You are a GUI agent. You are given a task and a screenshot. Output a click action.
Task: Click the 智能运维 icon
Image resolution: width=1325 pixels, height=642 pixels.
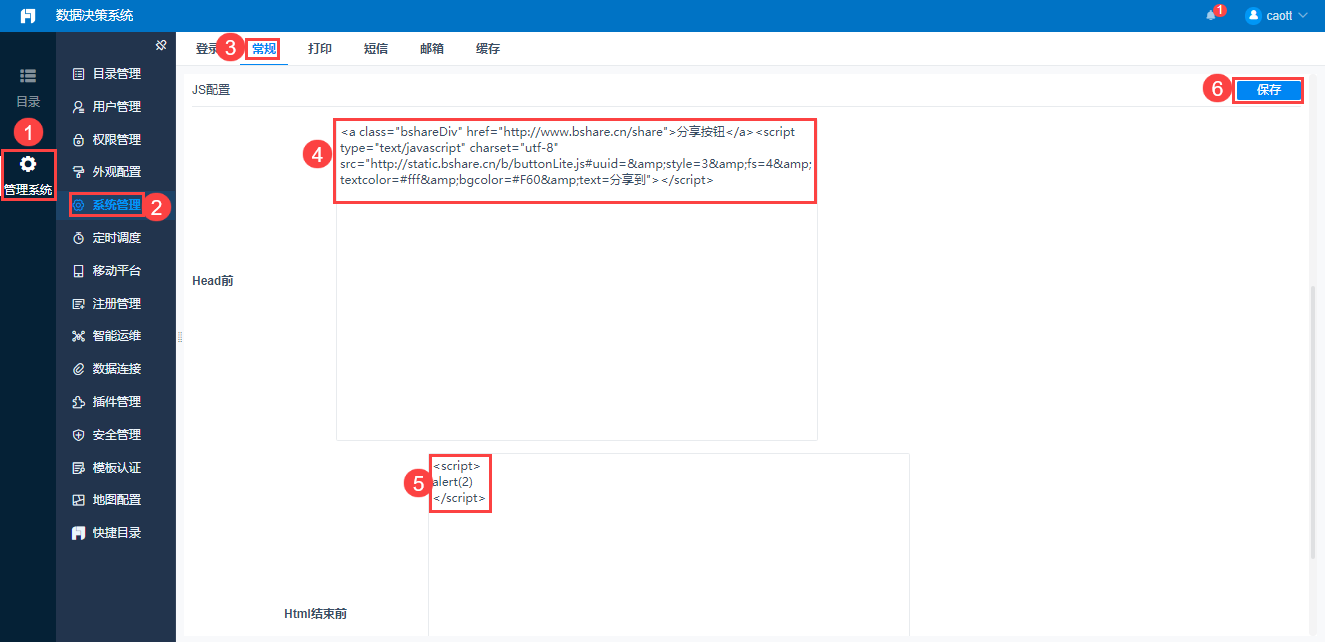[78, 336]
